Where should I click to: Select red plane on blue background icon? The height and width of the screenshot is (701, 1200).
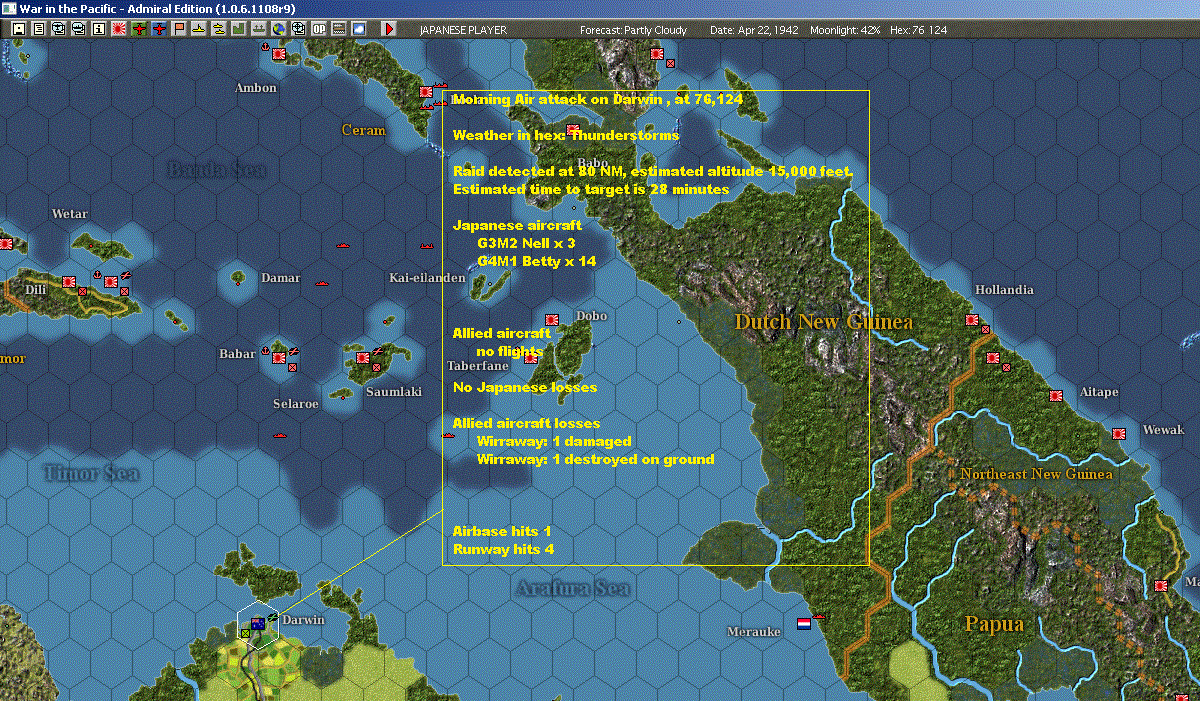tap(158, 30)
